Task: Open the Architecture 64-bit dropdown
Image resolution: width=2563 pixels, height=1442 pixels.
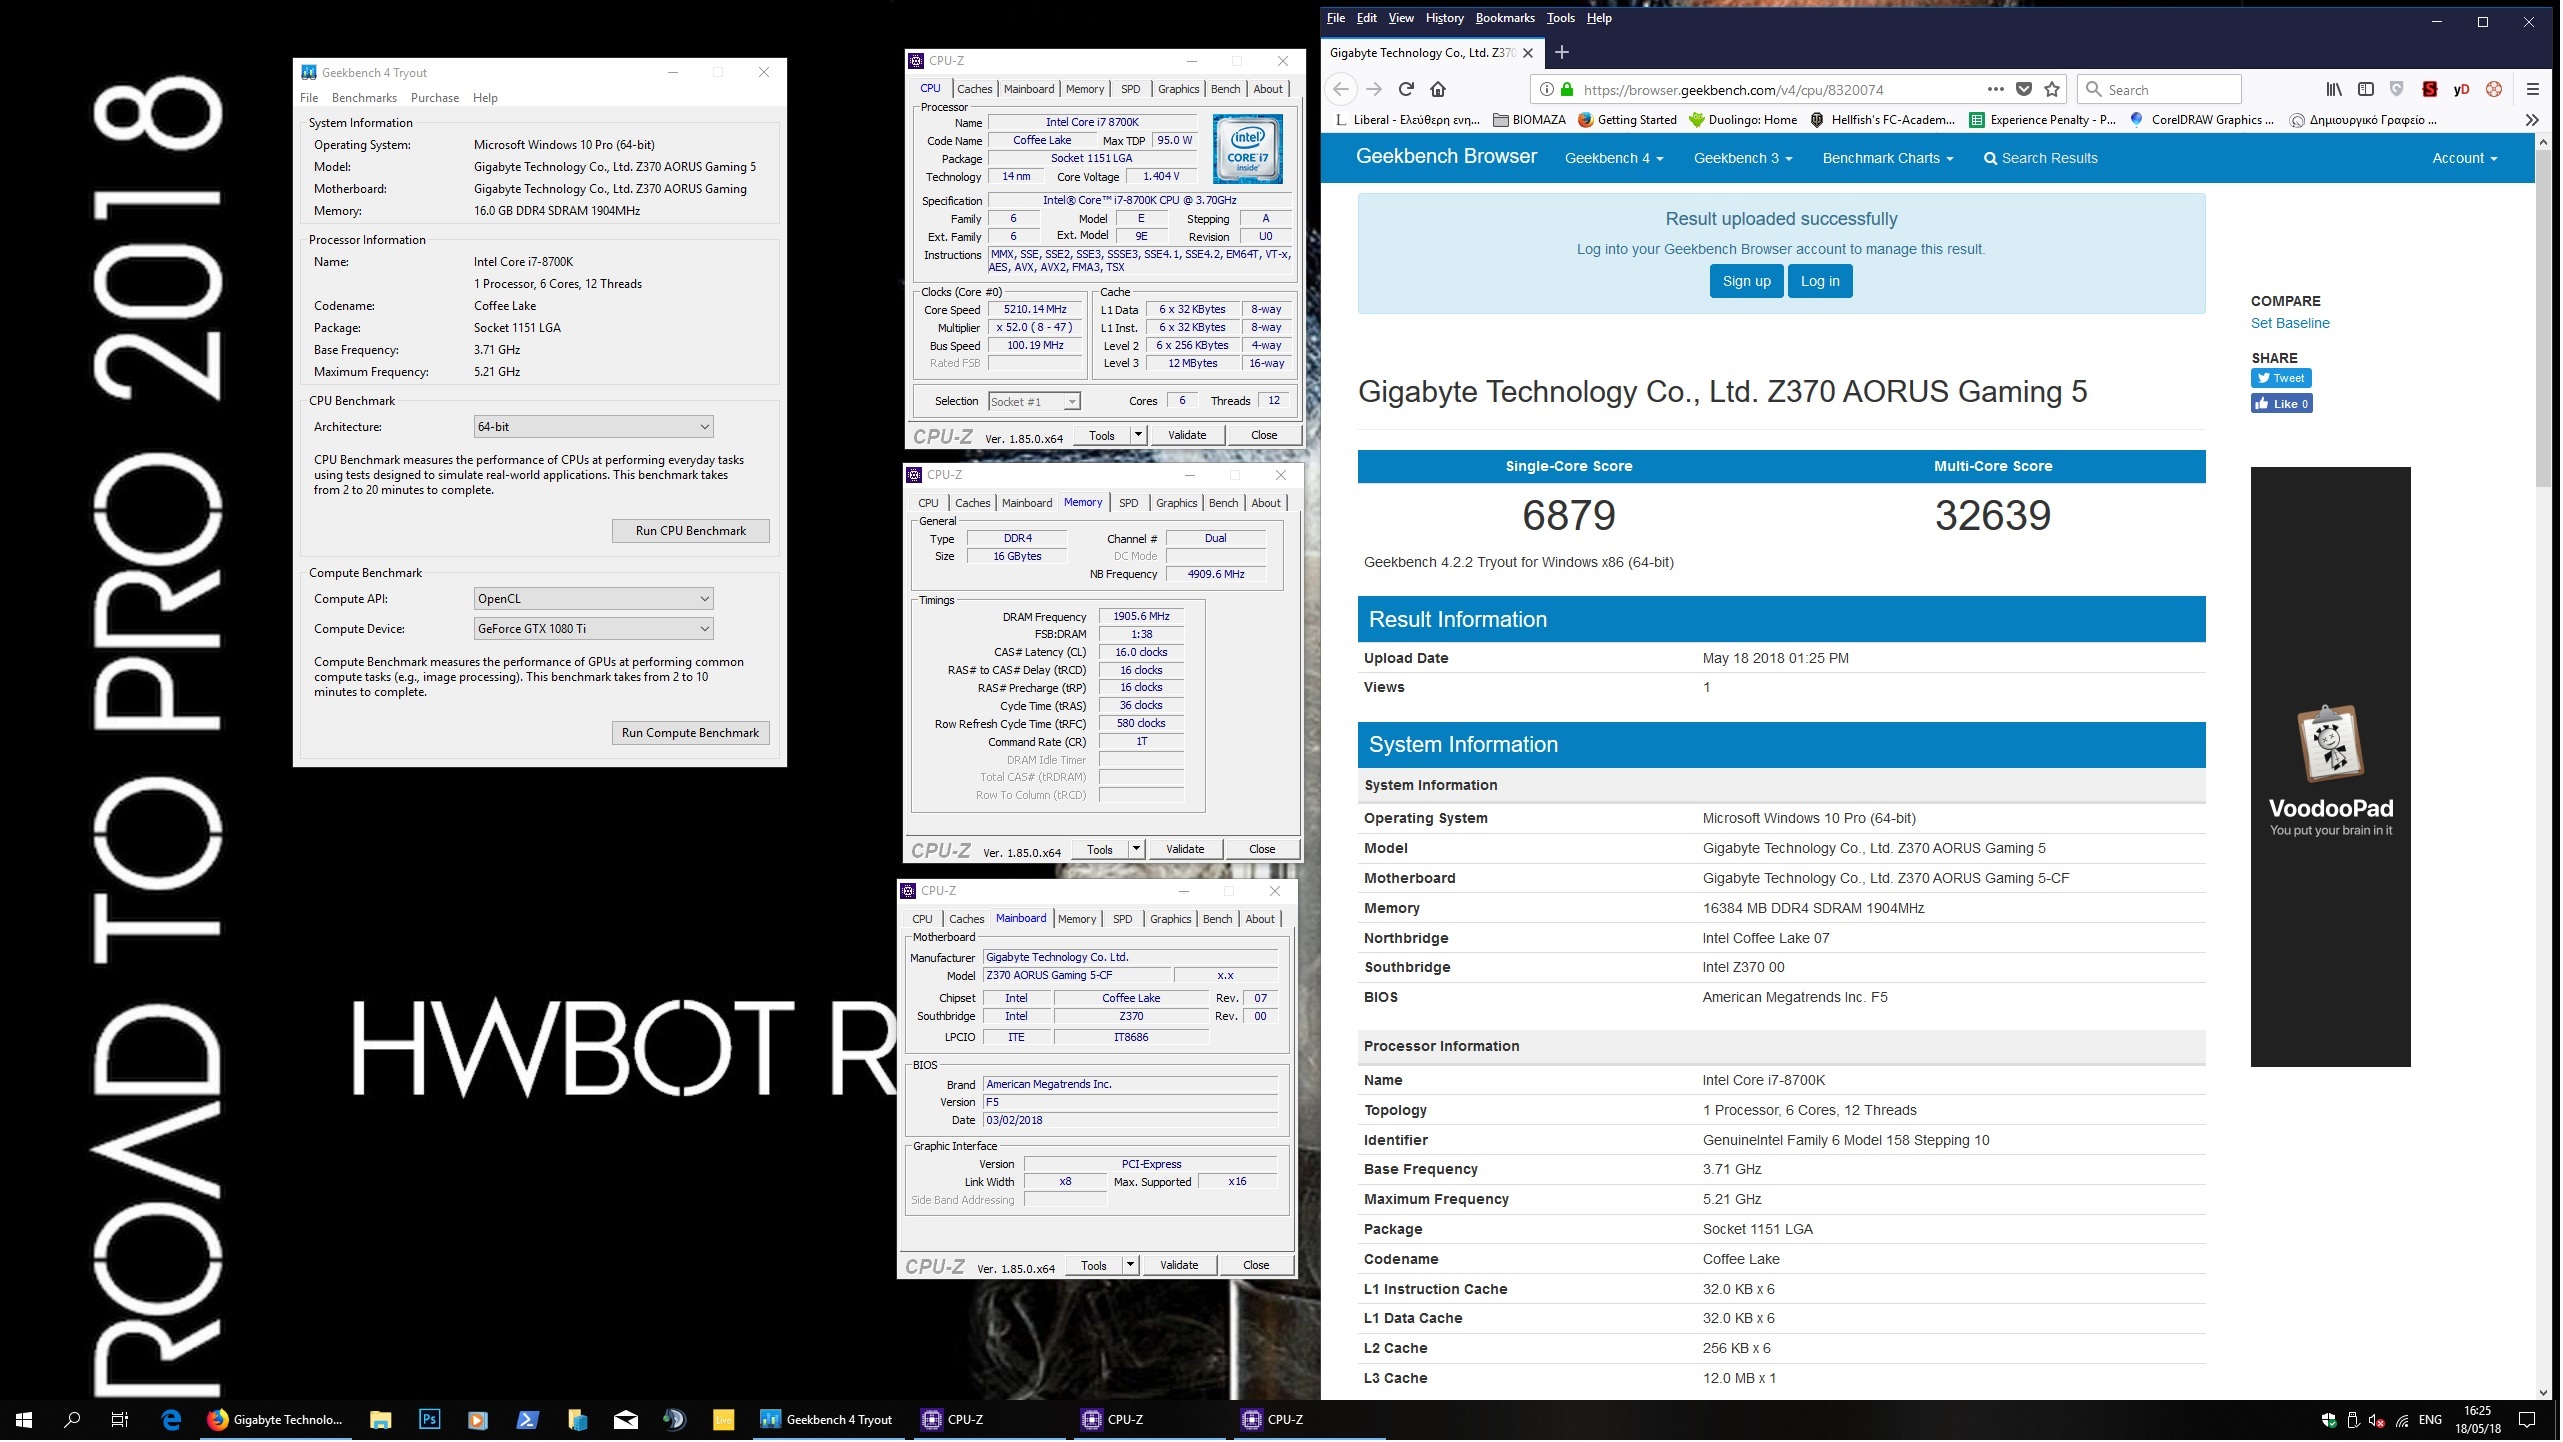Action: click(595, 428)
